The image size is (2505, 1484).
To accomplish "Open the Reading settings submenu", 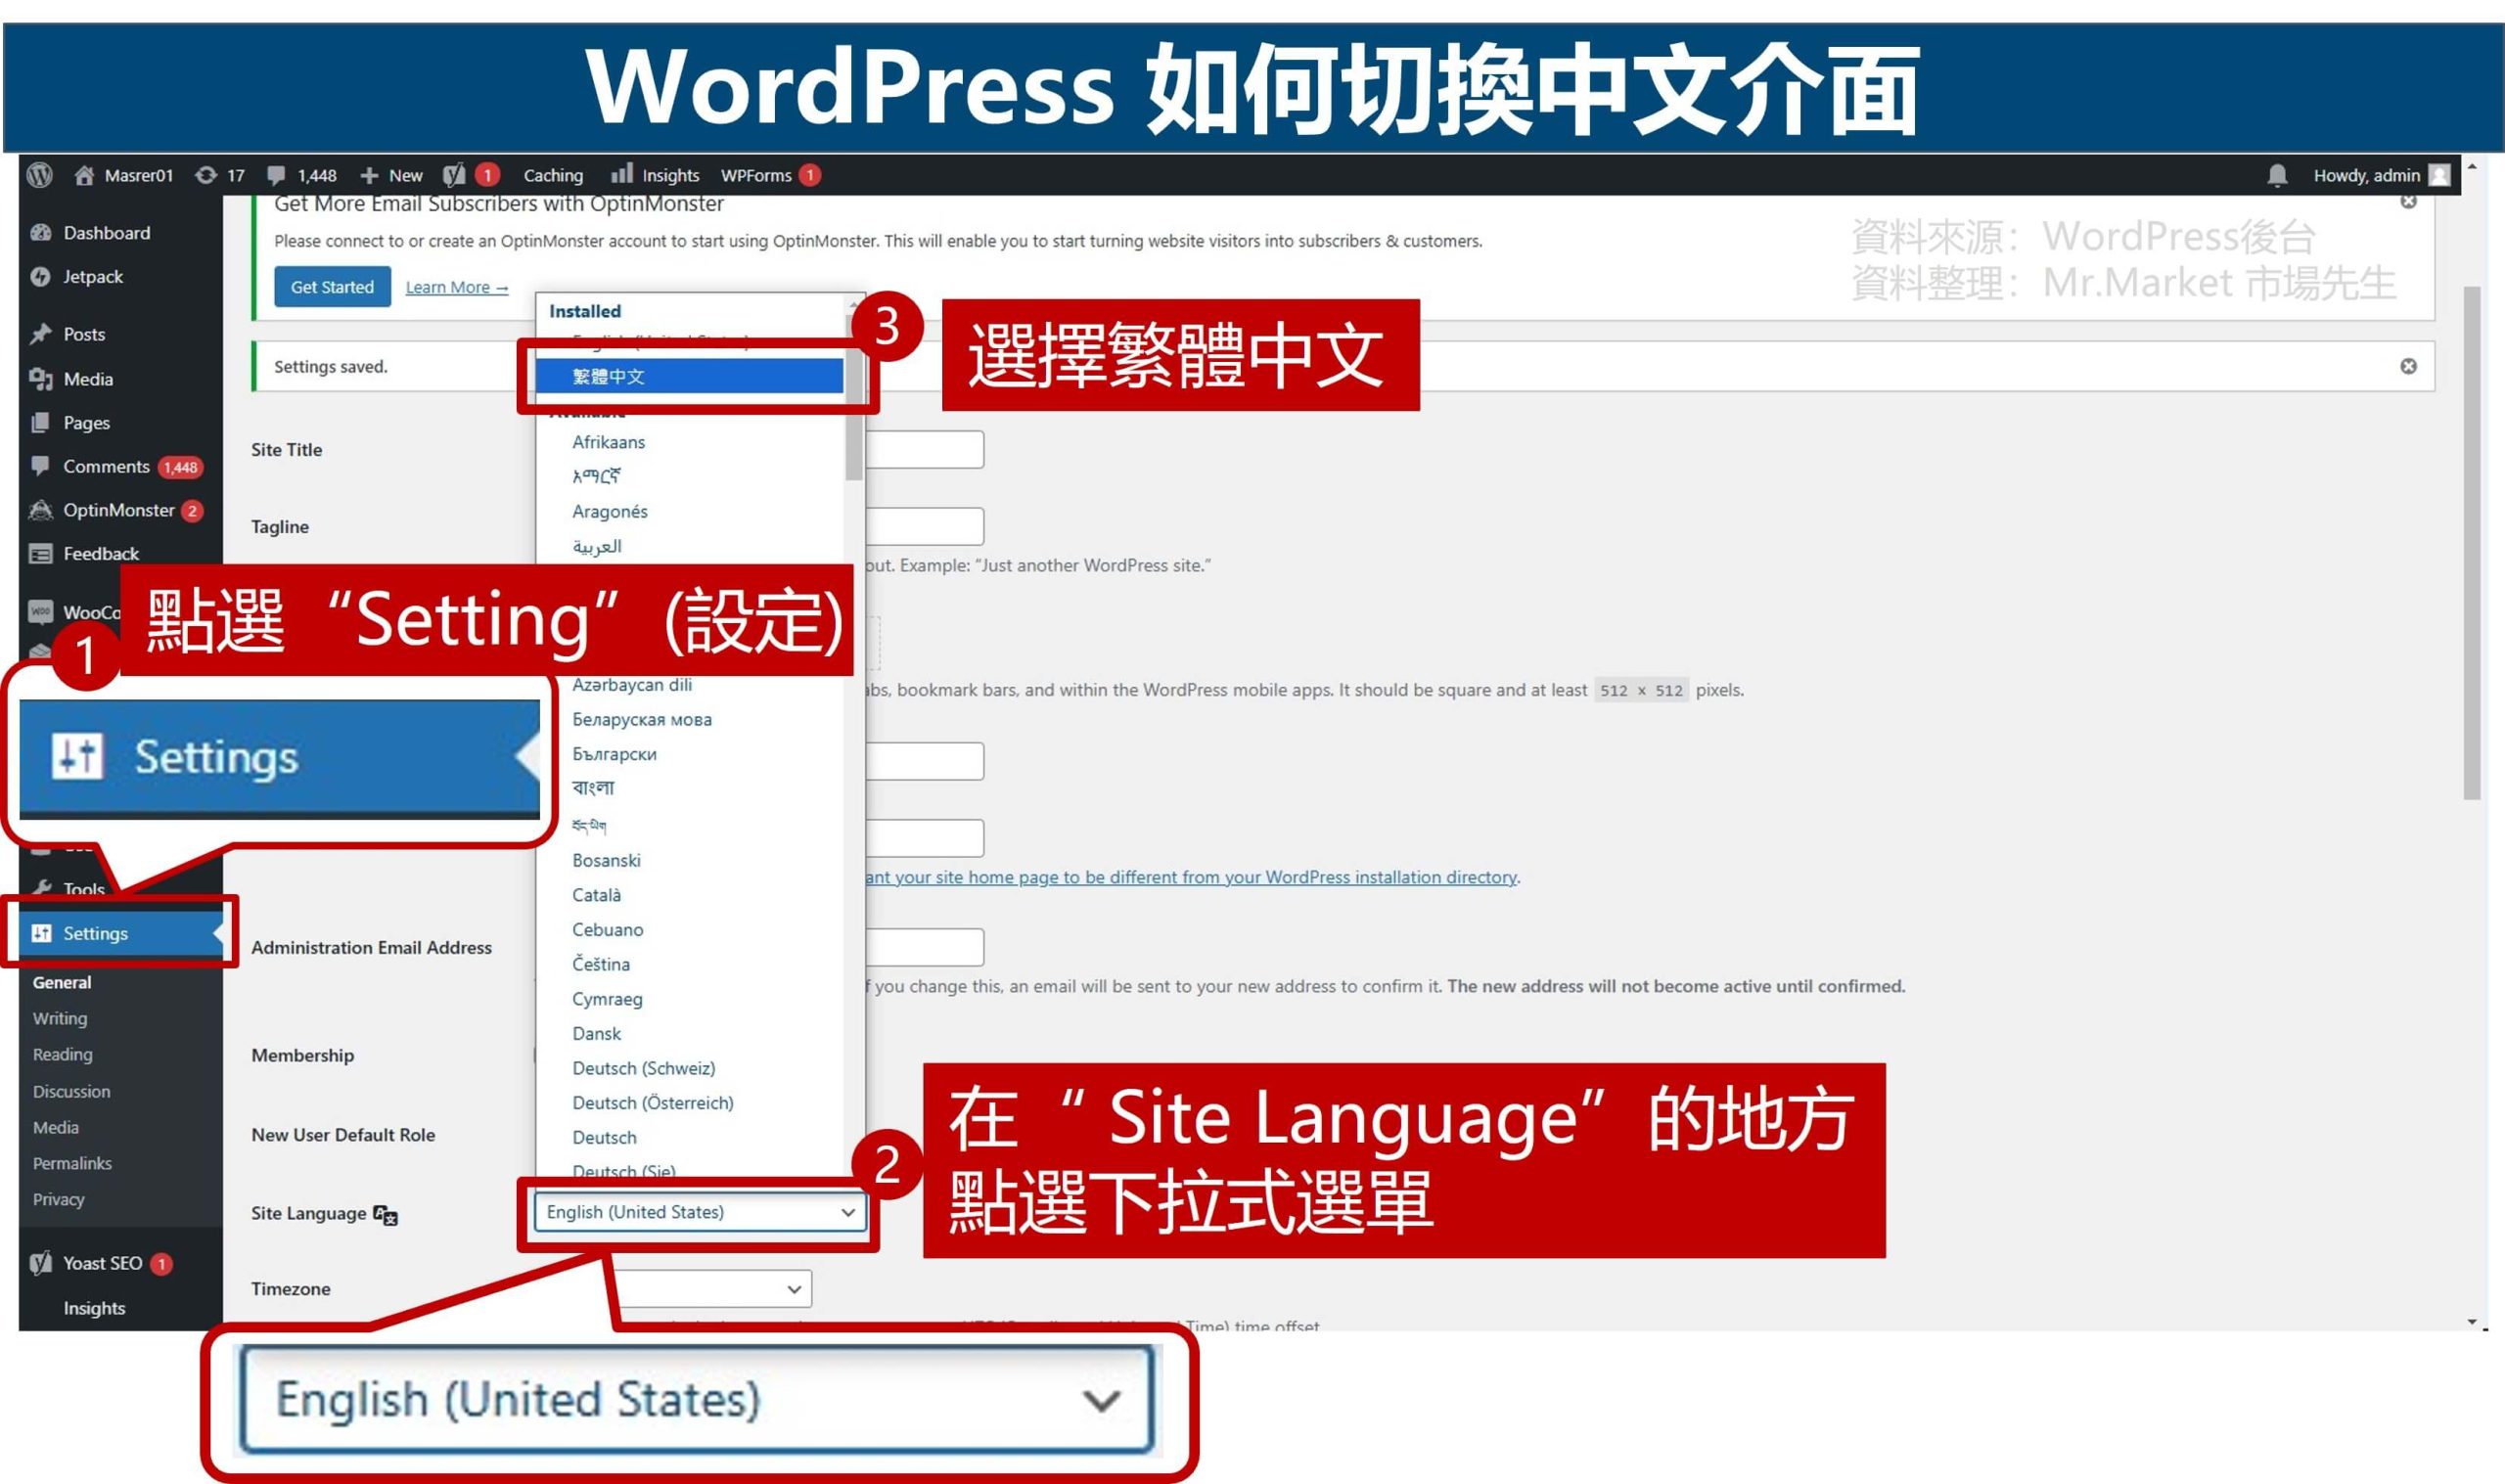I will point(62,1055).
